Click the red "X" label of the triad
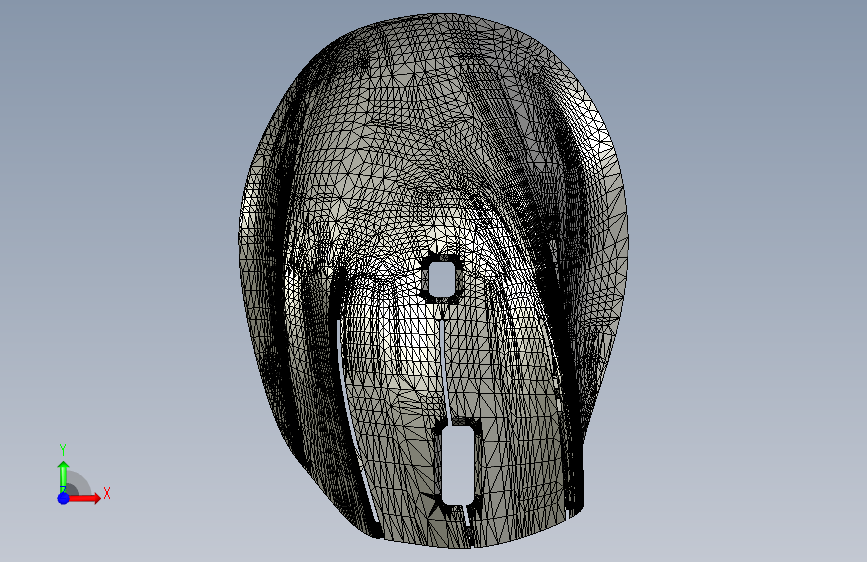 click(107, 493)
